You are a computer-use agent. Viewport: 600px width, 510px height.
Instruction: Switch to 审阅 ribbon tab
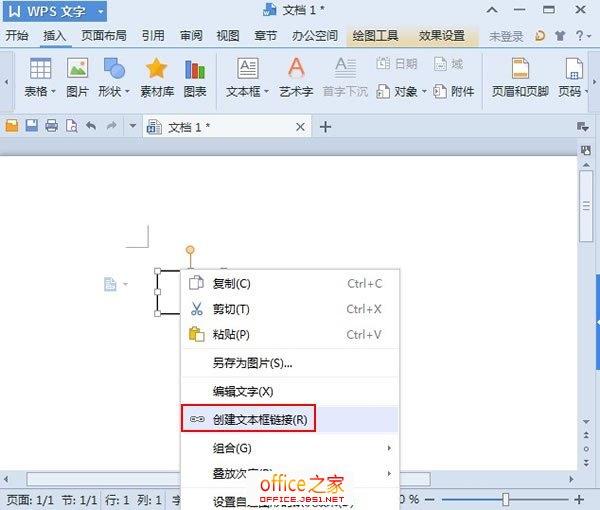pyautogui.click(x=191, y=36)
